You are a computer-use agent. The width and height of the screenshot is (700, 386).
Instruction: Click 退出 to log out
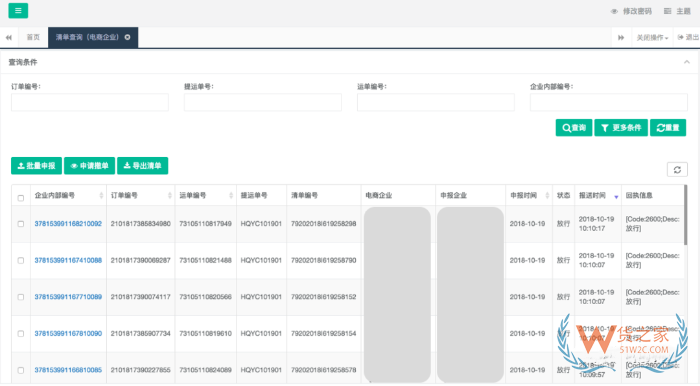point(688,37)
